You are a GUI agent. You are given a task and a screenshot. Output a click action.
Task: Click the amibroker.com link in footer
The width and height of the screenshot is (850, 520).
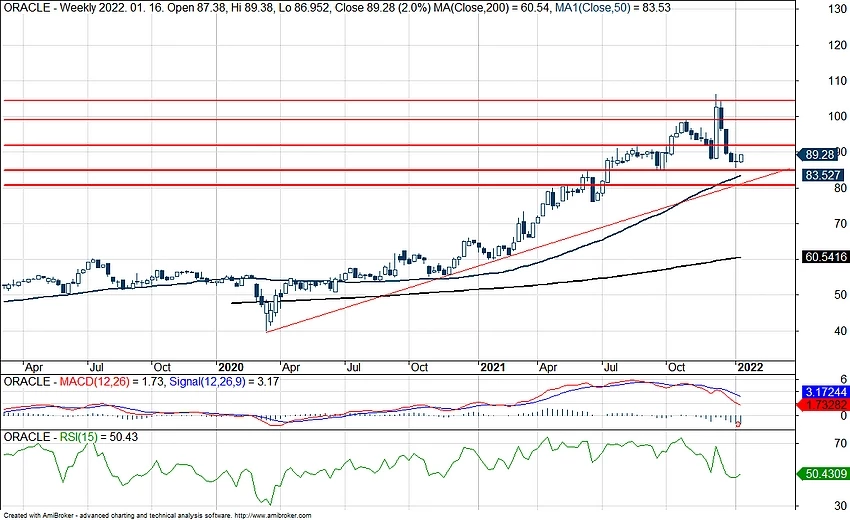tap(274, 516)
